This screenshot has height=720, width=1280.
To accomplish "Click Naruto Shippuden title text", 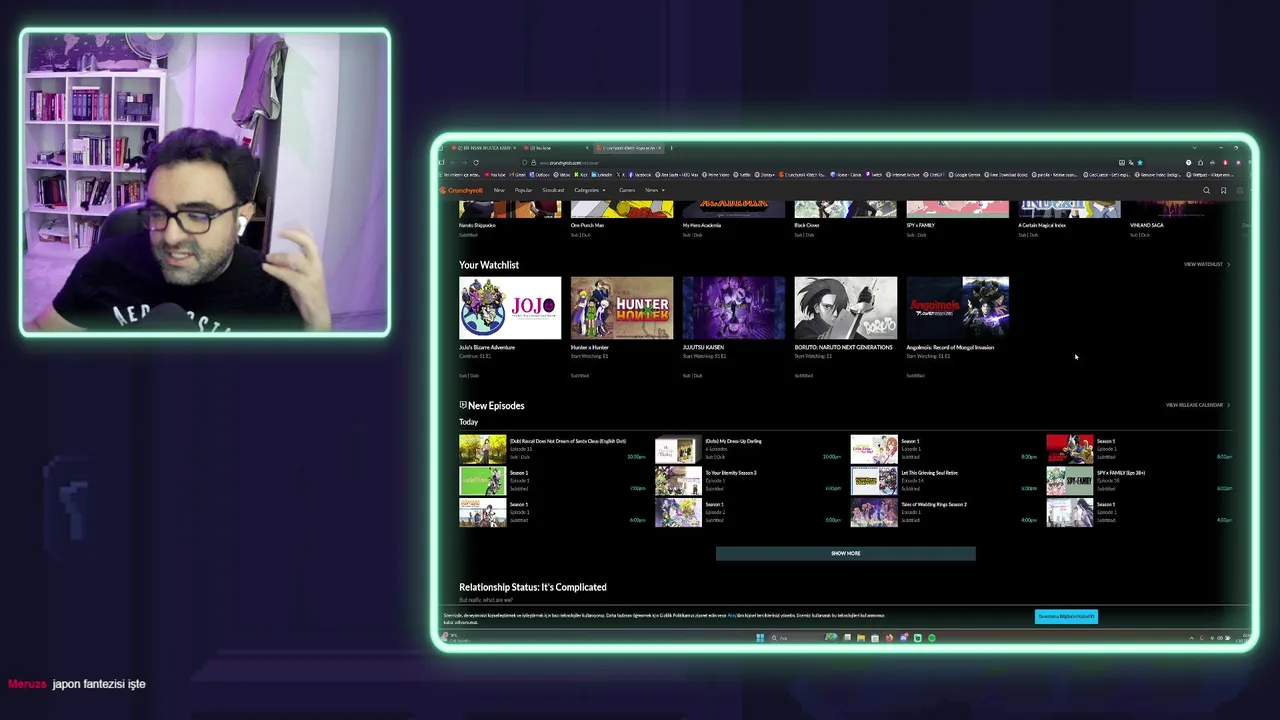I will pos(477,225).
